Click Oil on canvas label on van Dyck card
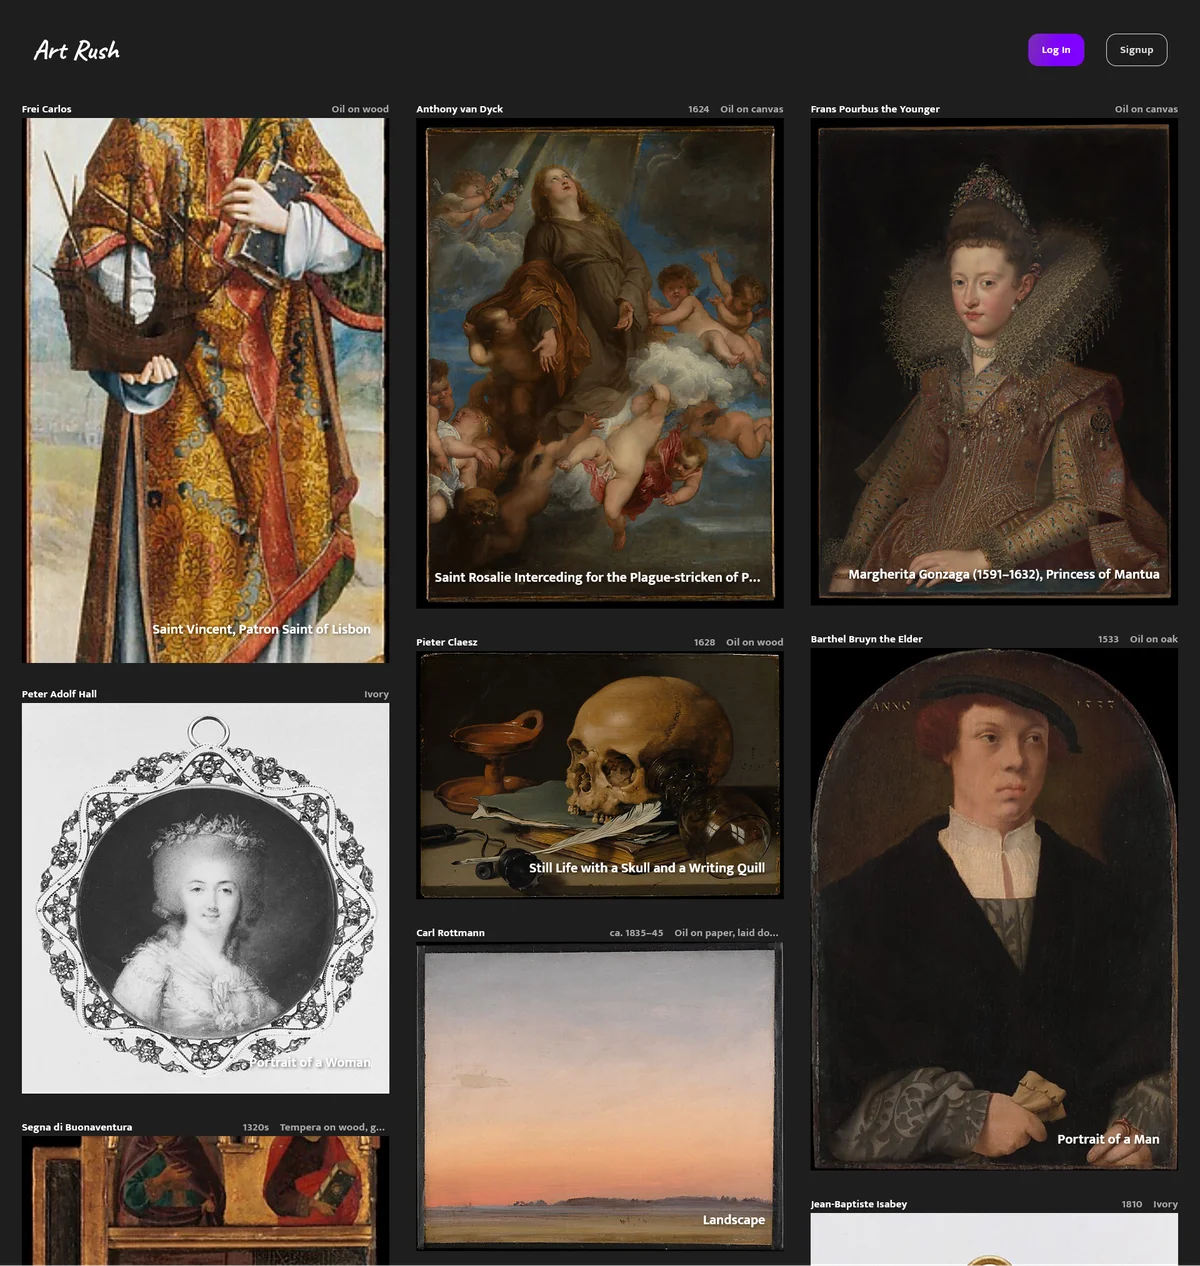Image resolution: width=1200 pixels, height=1266 pixels. pos(752,109)
